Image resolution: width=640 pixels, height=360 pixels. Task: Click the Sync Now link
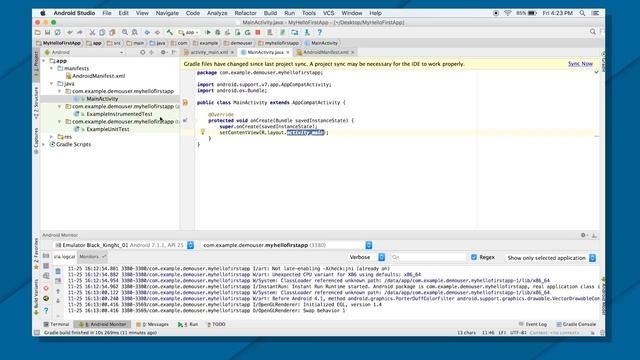(x=580, y=64)
